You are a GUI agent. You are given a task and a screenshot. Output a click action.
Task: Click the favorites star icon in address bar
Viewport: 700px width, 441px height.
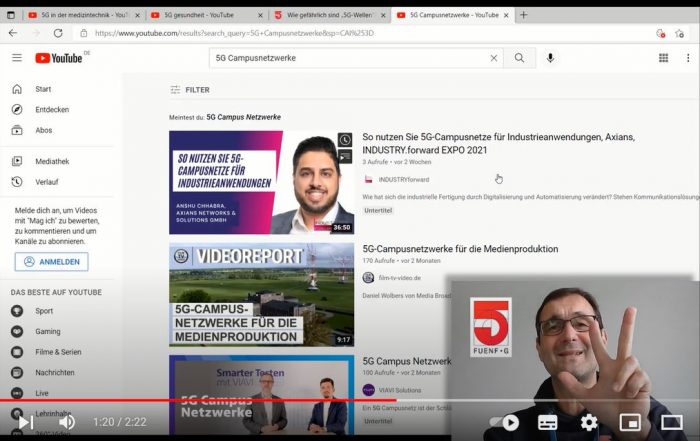[679, 33]
